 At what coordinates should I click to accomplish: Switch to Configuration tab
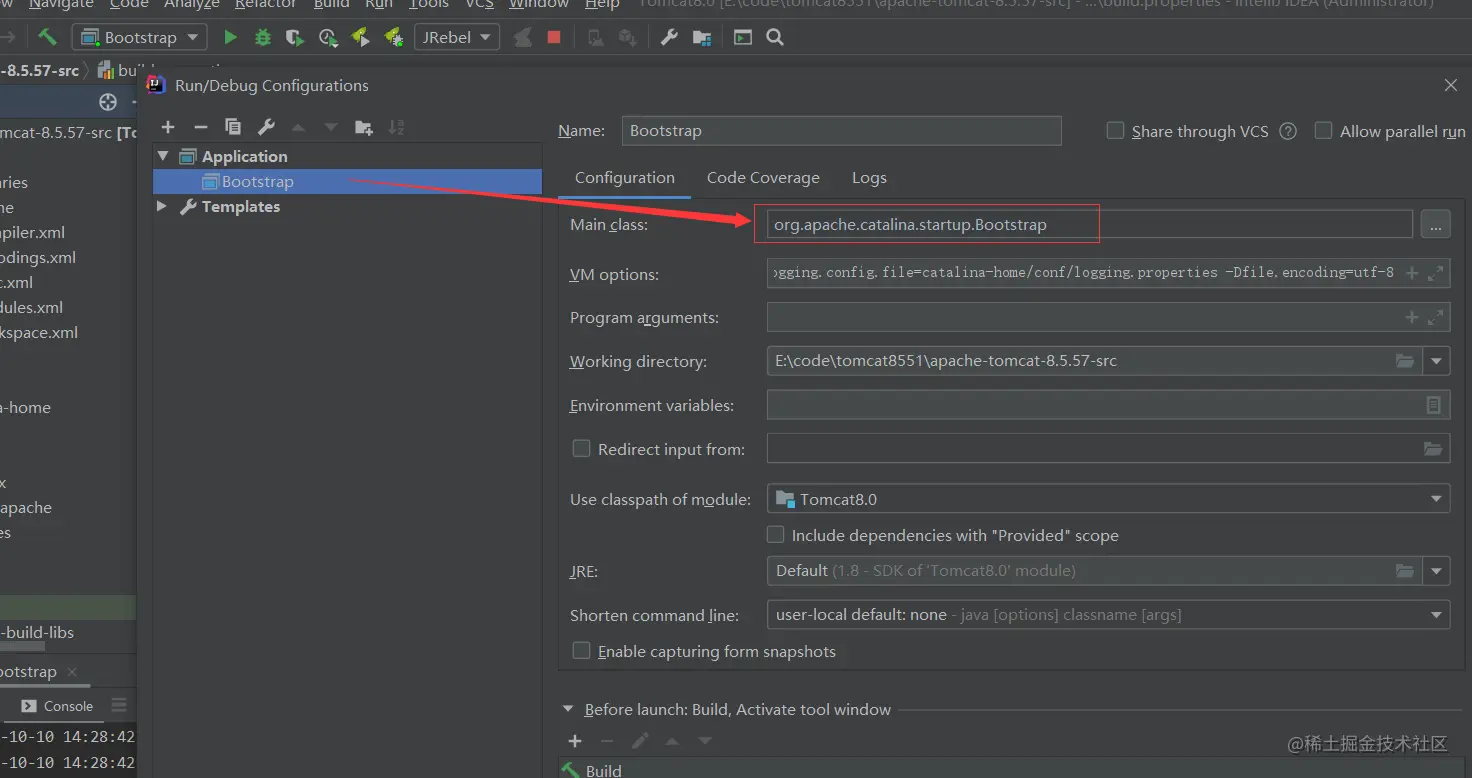point(625,177)
